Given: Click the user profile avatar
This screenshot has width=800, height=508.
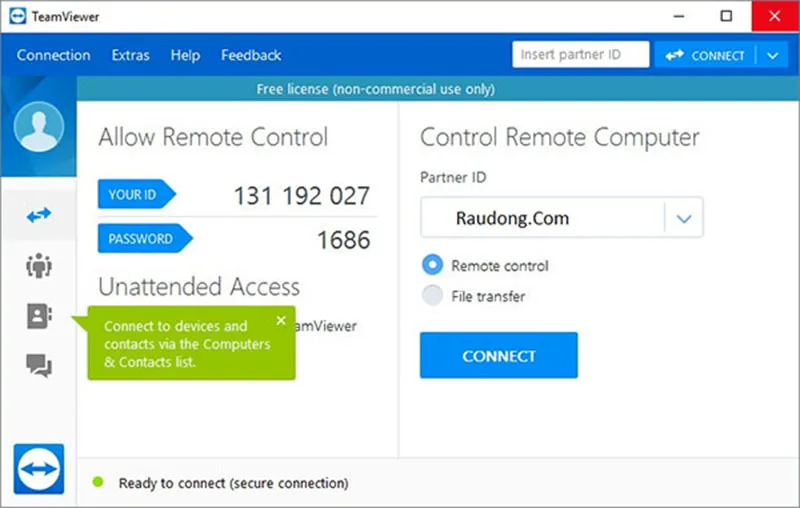Looking at the screenshot, I should pos(39,126).
